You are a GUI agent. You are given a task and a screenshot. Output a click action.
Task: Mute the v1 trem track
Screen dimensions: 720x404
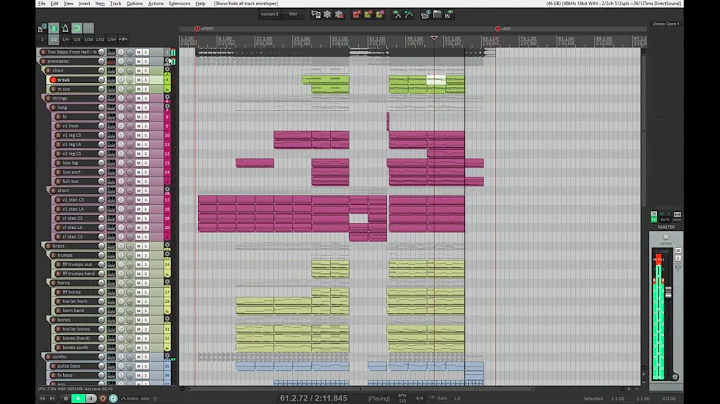tap(138, 126)
